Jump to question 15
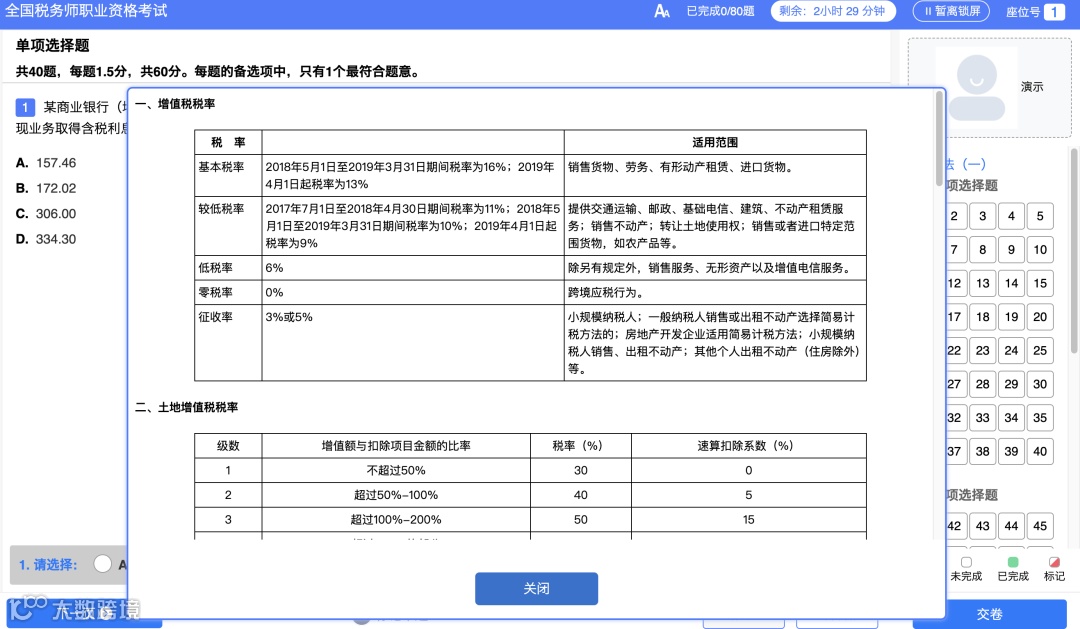 [1040, 283]
